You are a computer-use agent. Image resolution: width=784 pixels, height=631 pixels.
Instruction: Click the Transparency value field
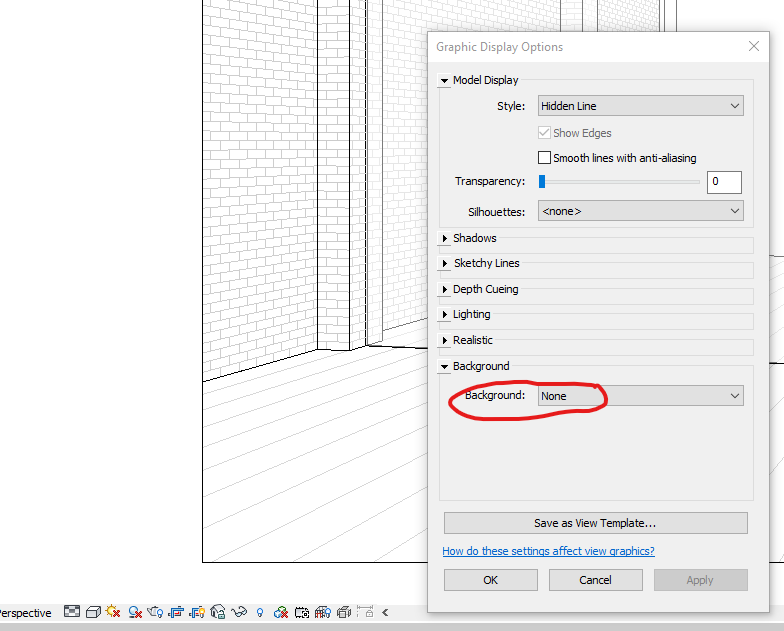724,182
